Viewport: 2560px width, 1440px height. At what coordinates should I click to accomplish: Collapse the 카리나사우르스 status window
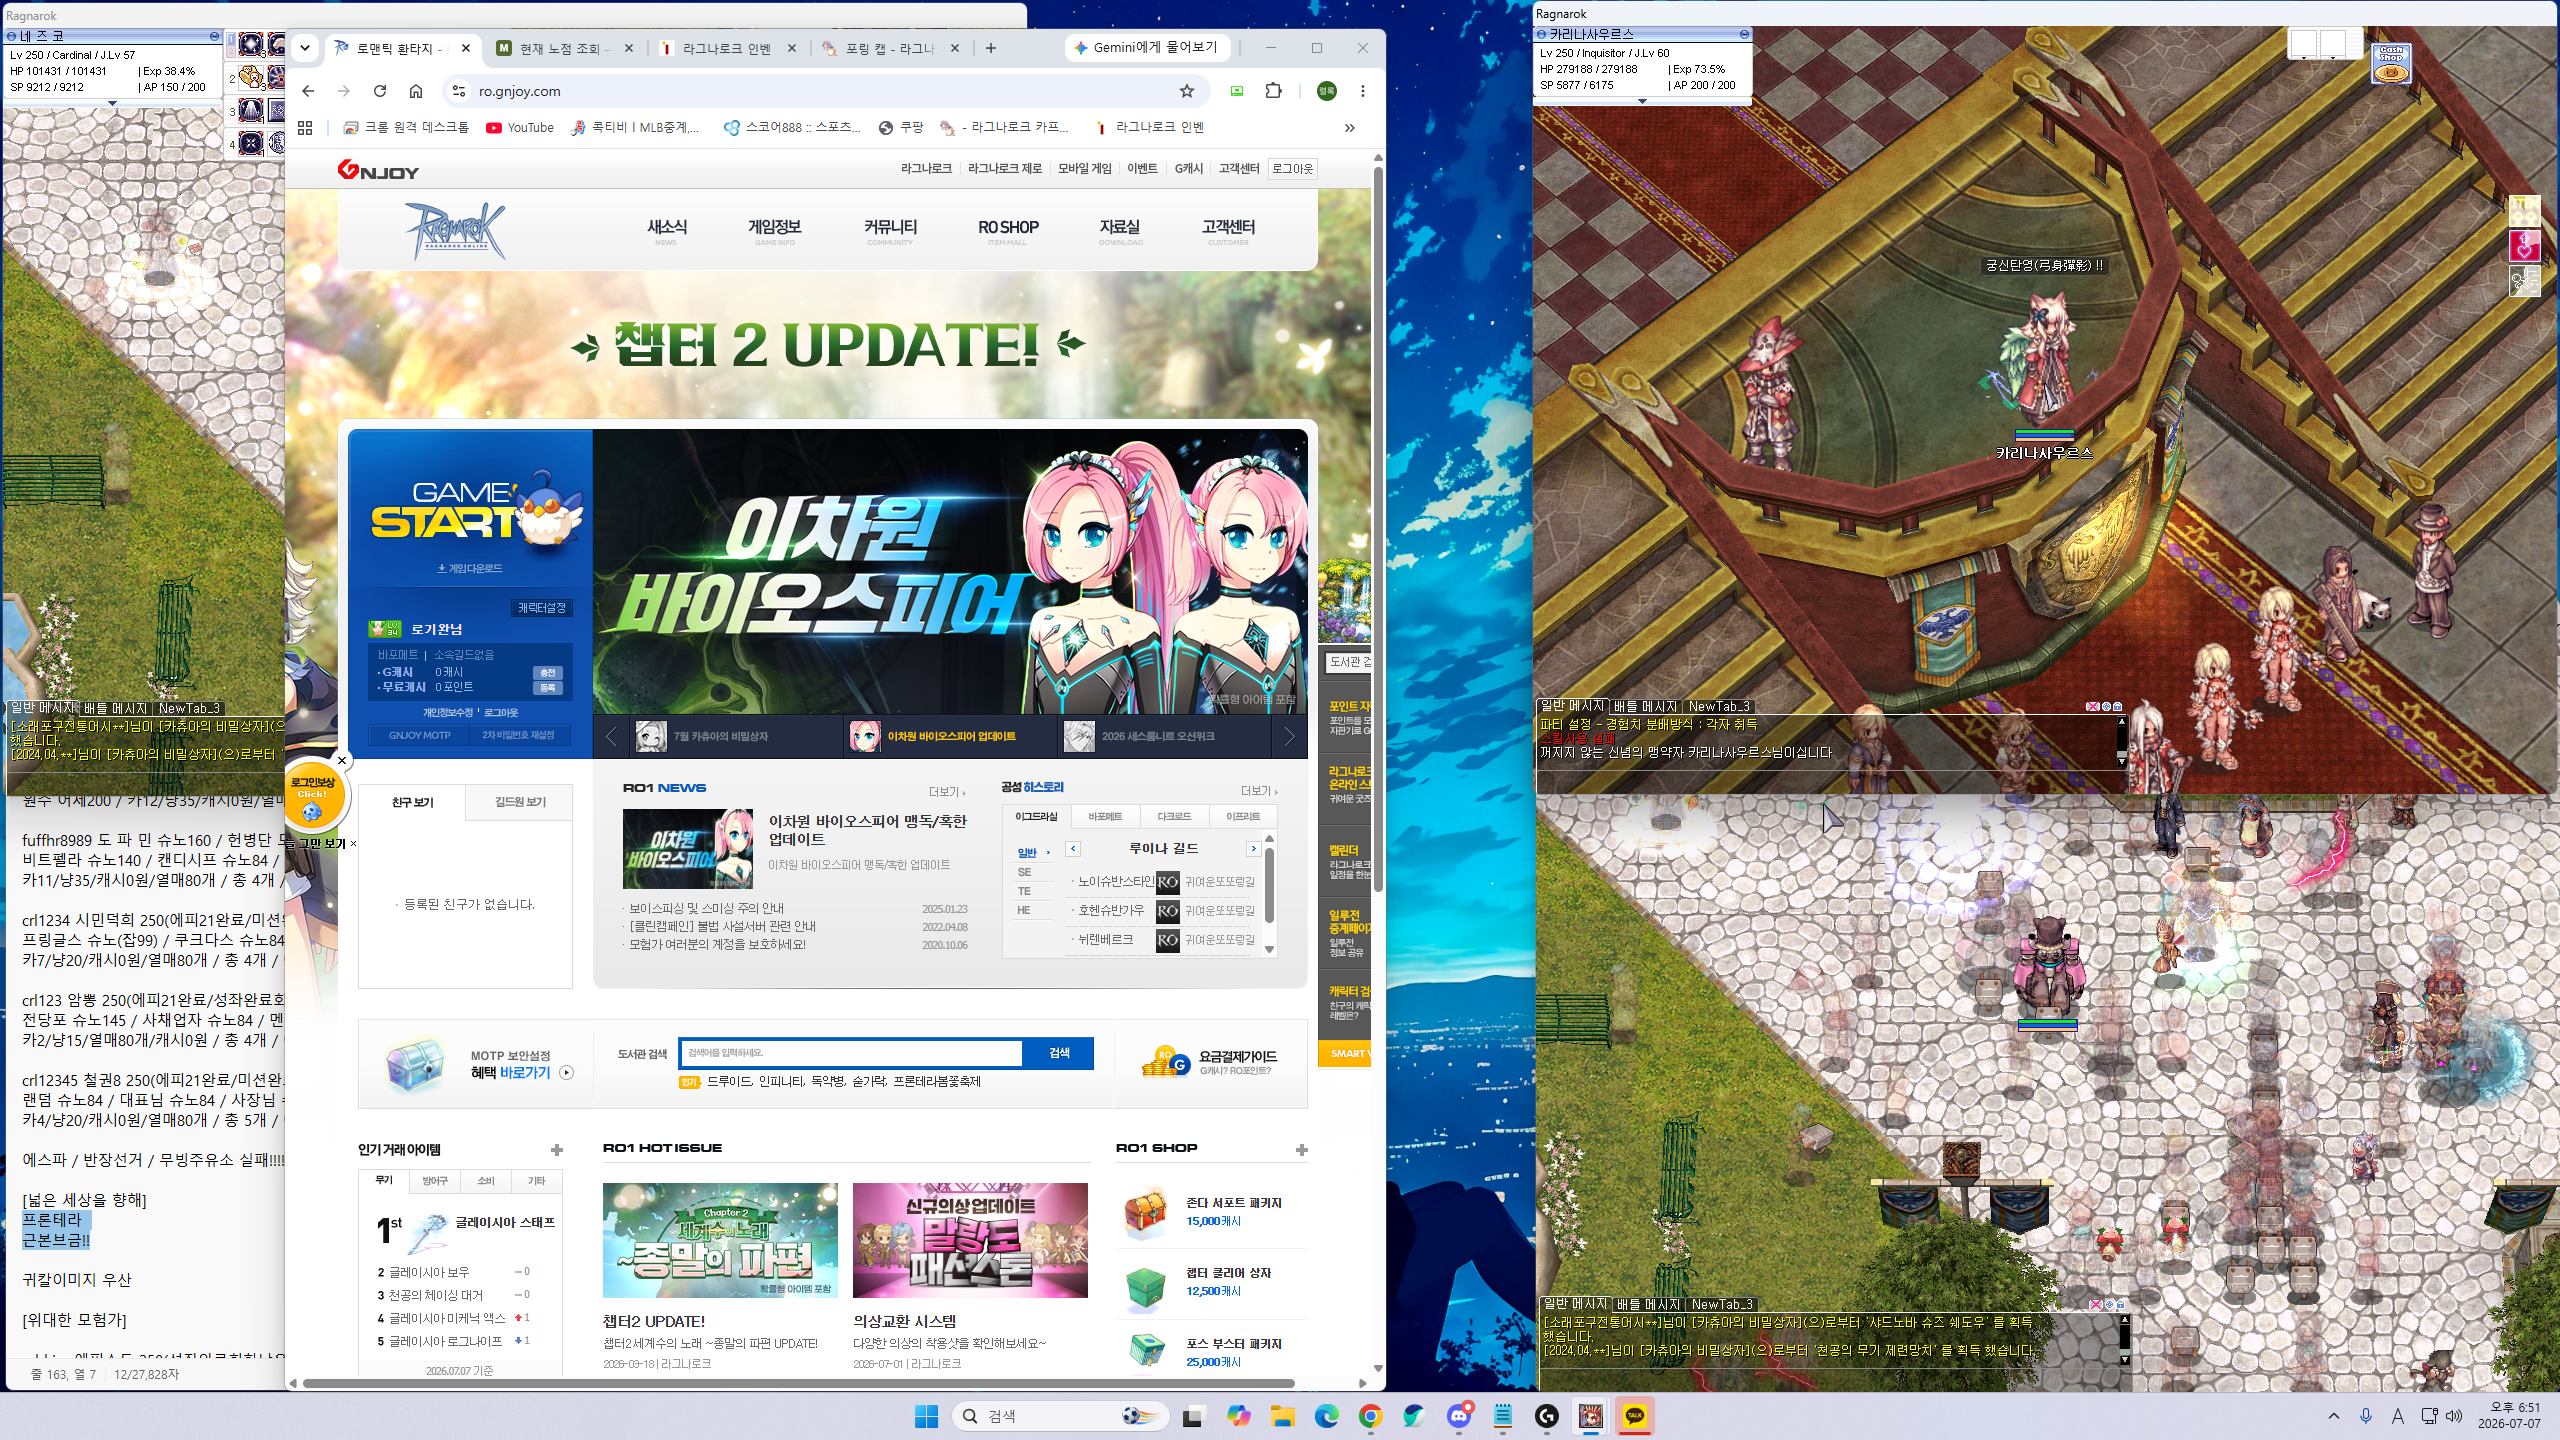(x=1744, y=35)
